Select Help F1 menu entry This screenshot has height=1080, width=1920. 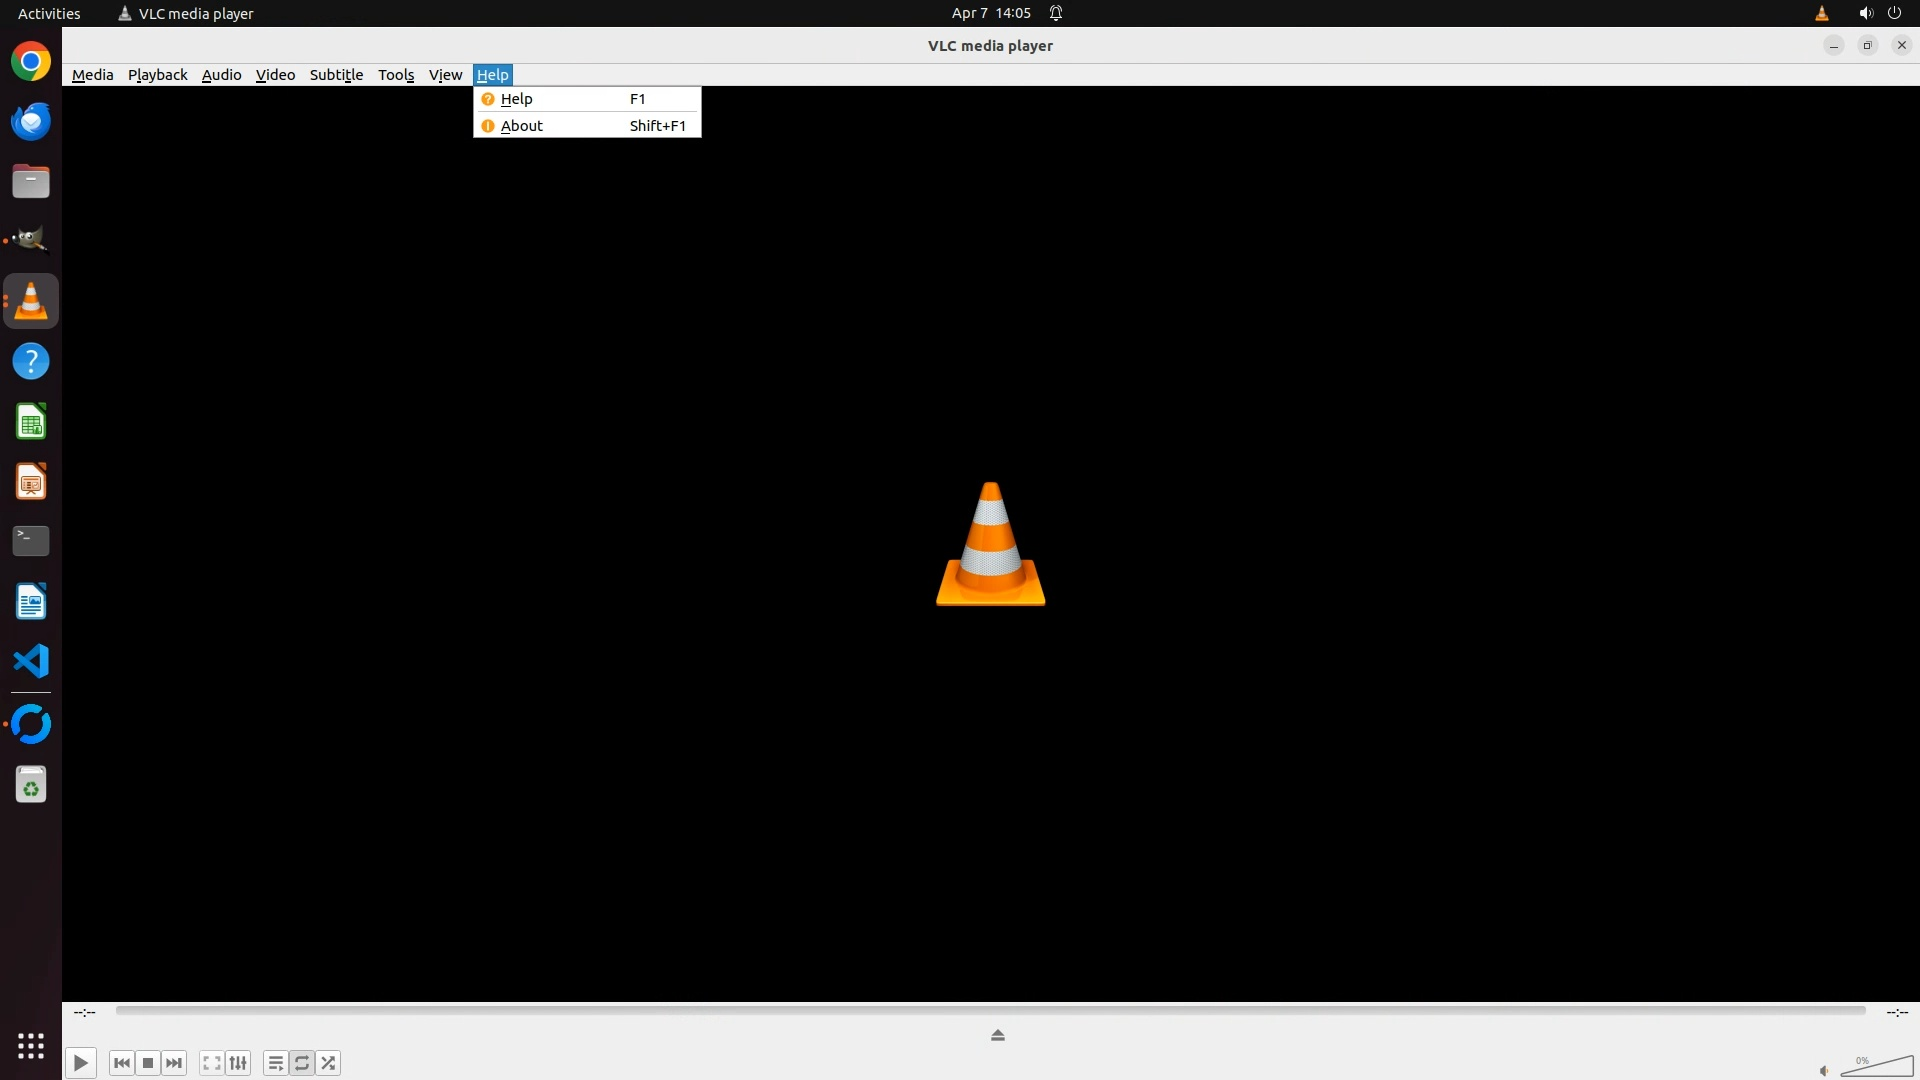517,99
